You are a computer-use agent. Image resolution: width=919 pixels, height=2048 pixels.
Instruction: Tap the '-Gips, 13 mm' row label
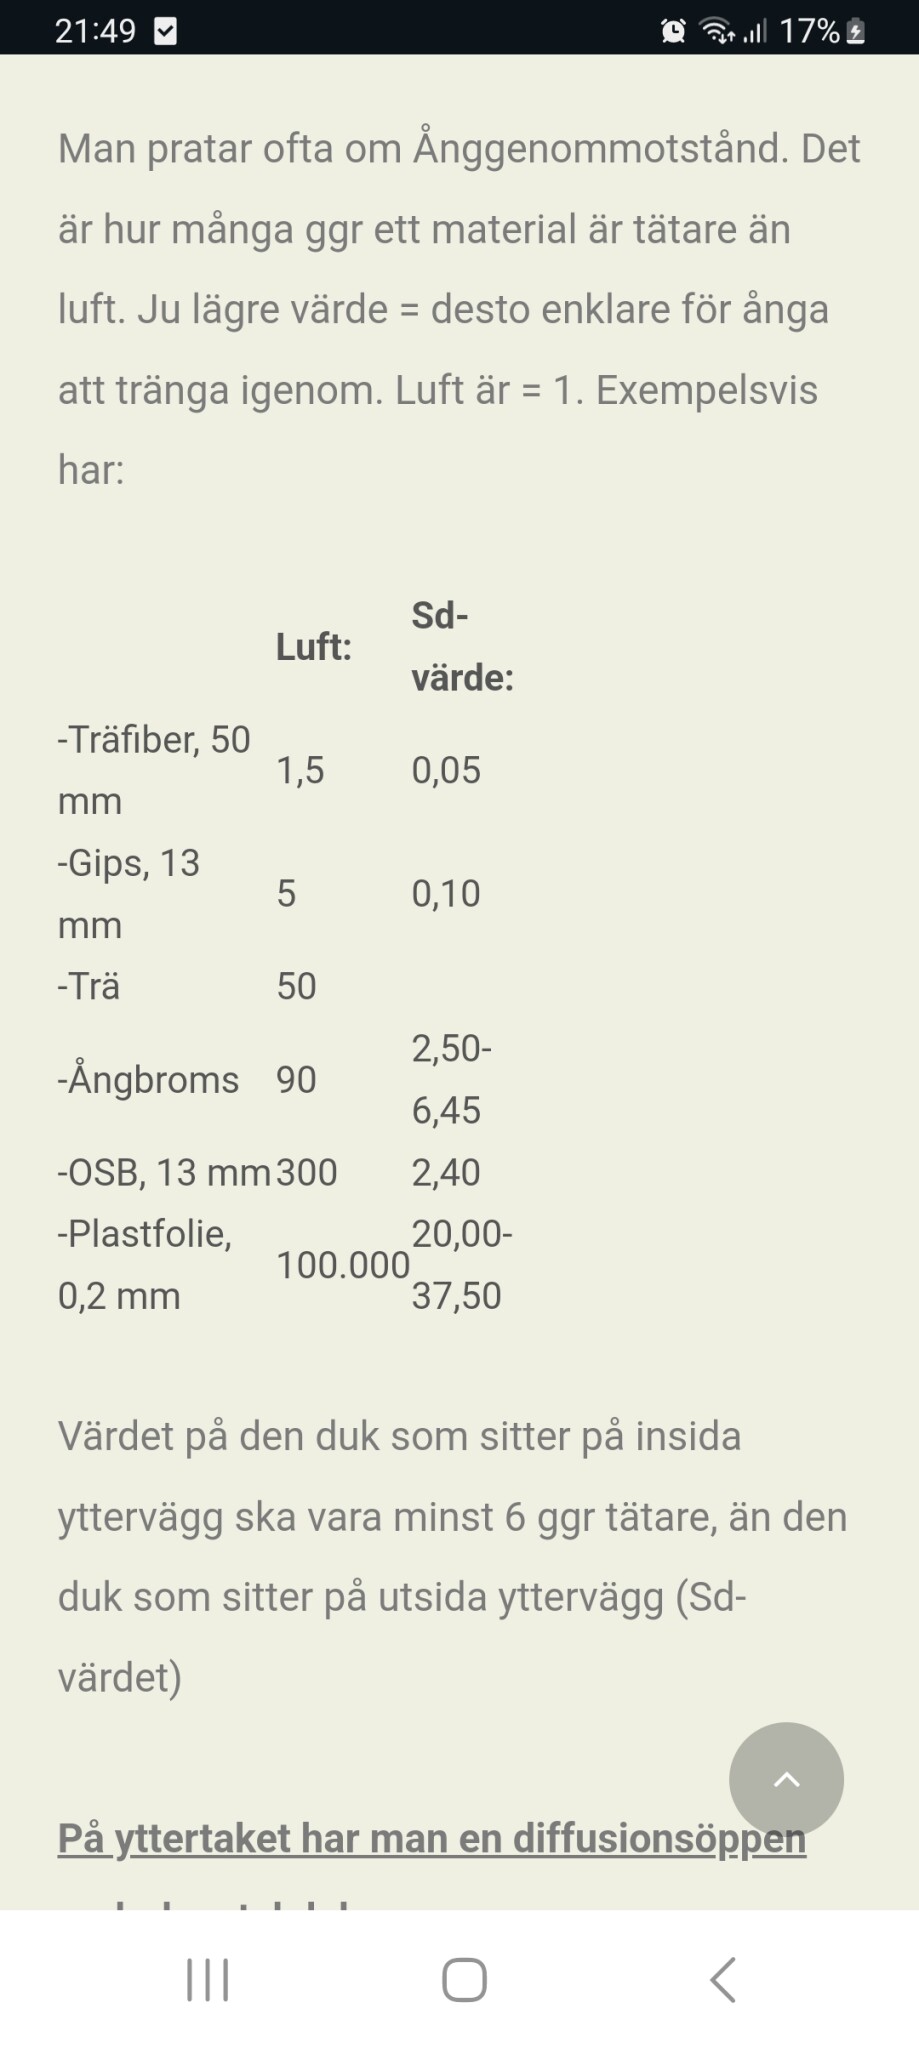[x=129, y=893]
